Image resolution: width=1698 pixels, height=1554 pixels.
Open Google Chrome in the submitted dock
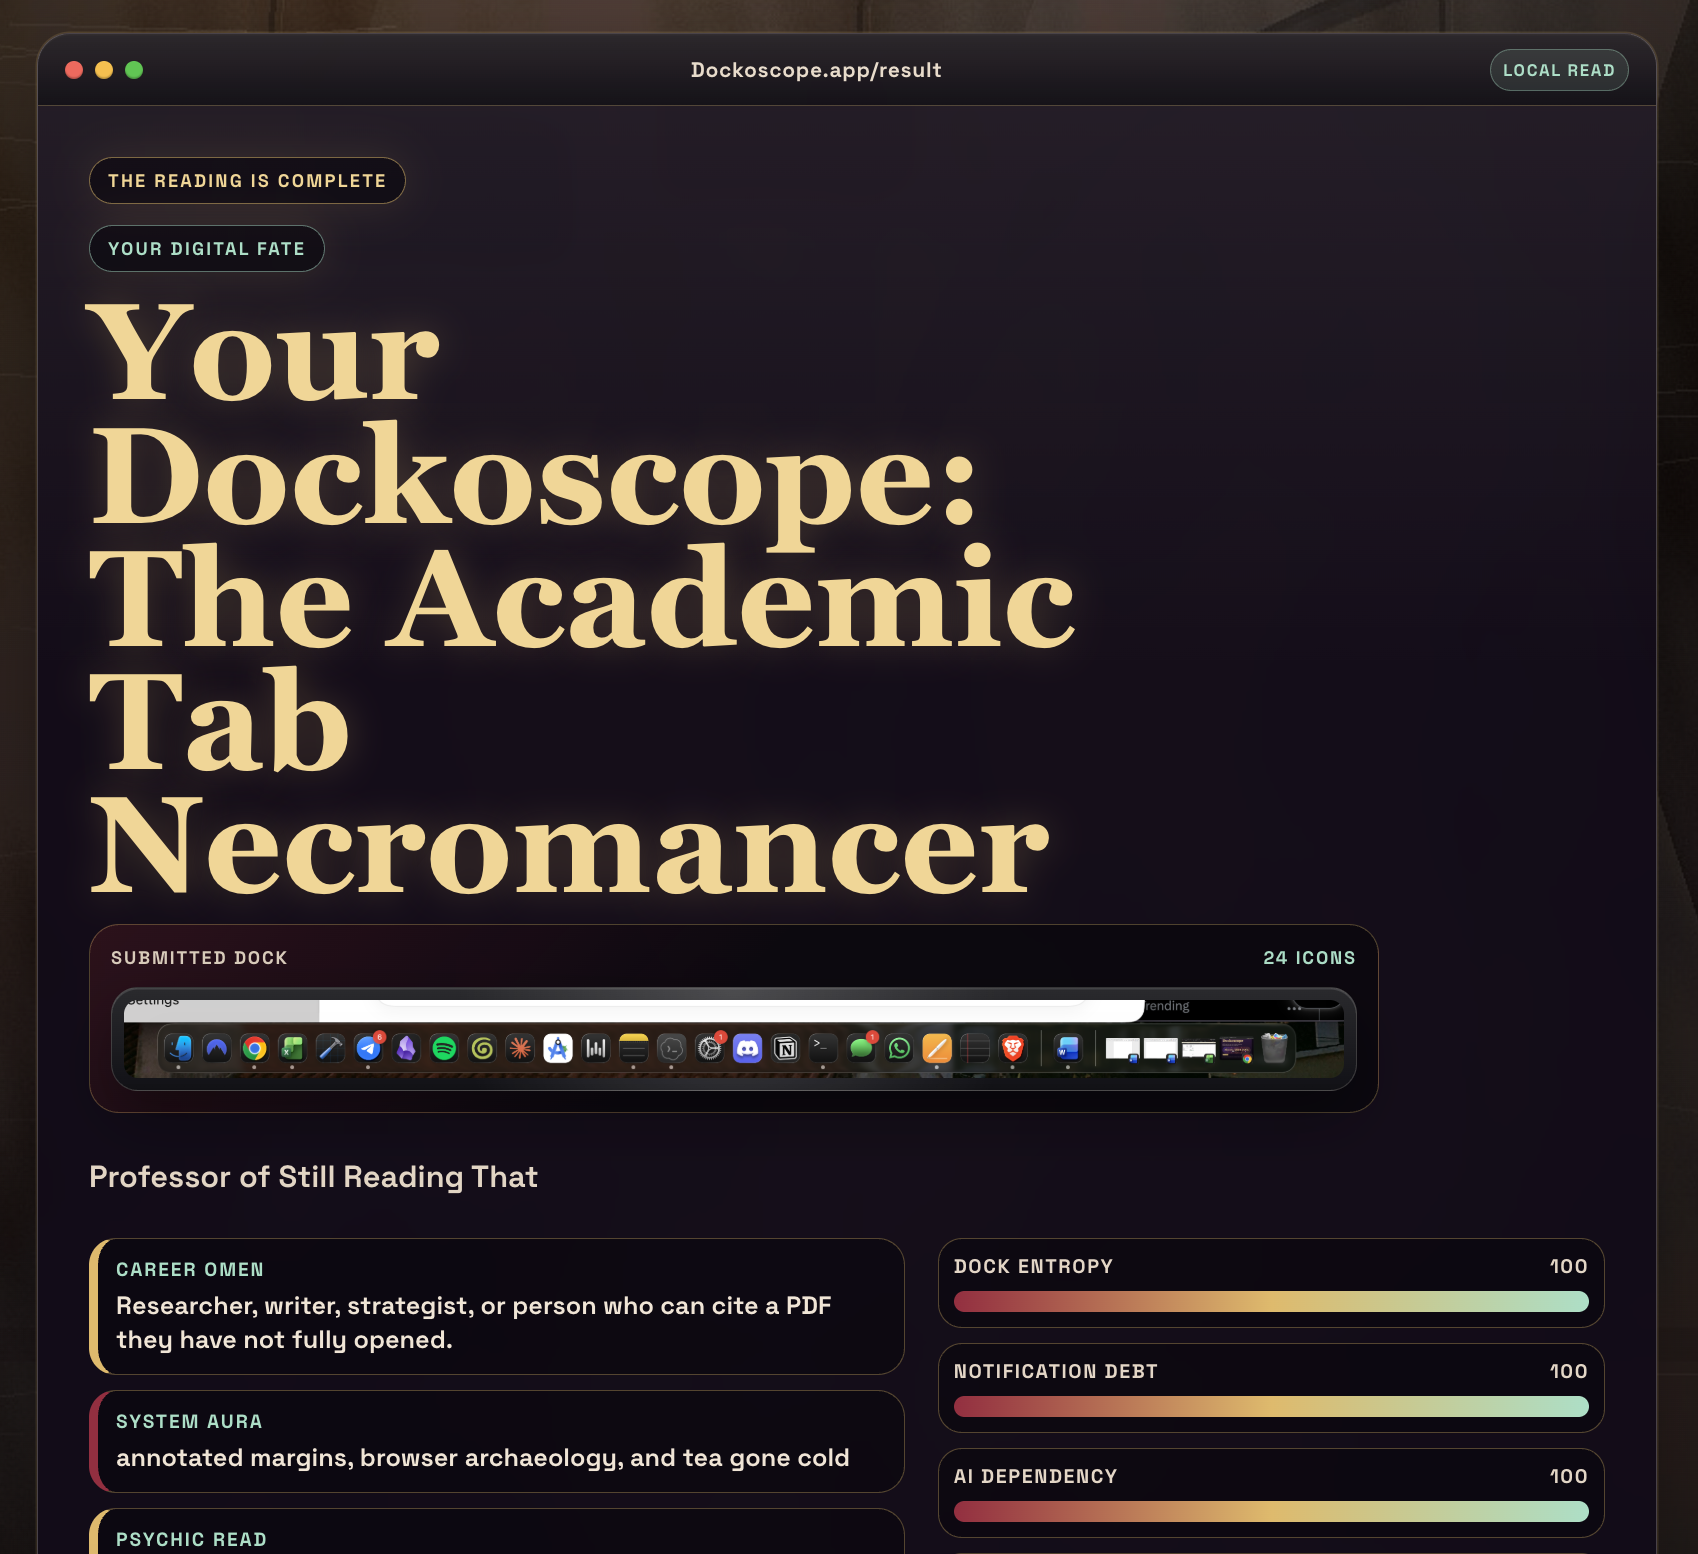pyautogui.click(x=255, y=1048)
